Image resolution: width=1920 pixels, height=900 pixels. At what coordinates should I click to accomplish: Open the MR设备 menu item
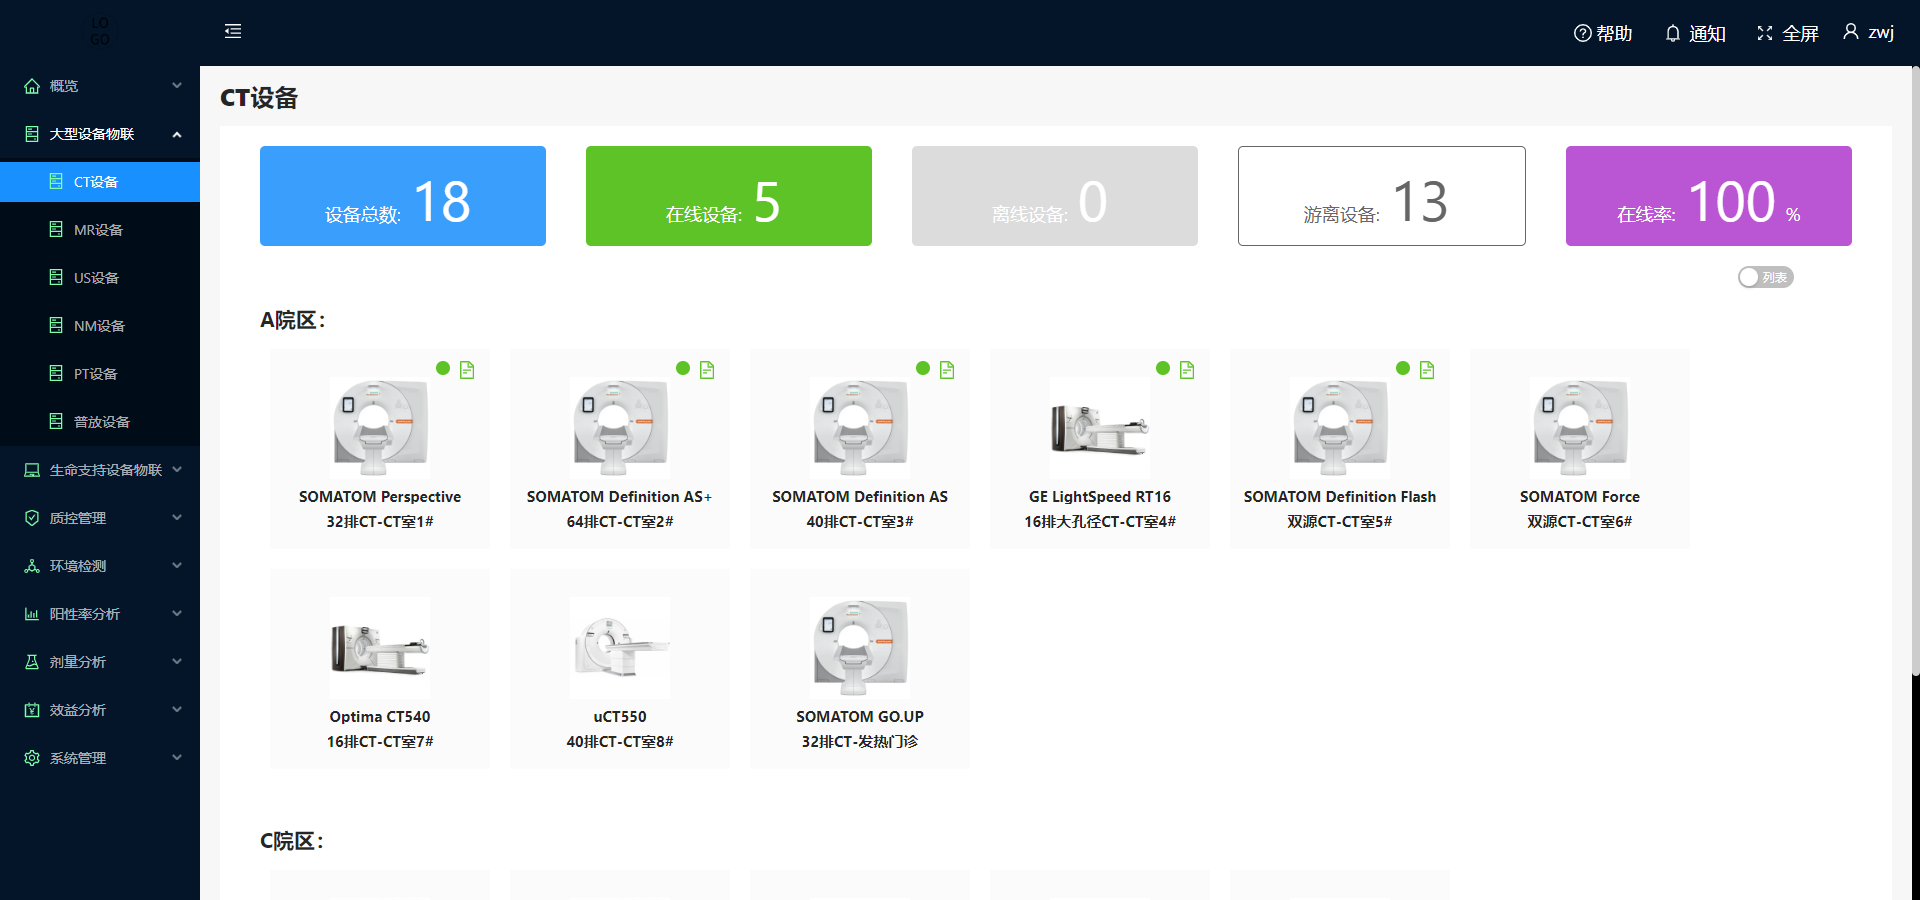coord(100,230)
